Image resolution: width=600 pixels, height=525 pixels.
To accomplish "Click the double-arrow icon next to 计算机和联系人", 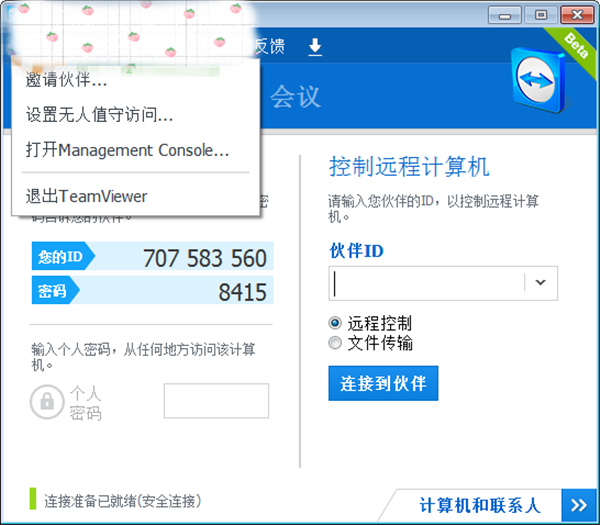I will 579,505.
